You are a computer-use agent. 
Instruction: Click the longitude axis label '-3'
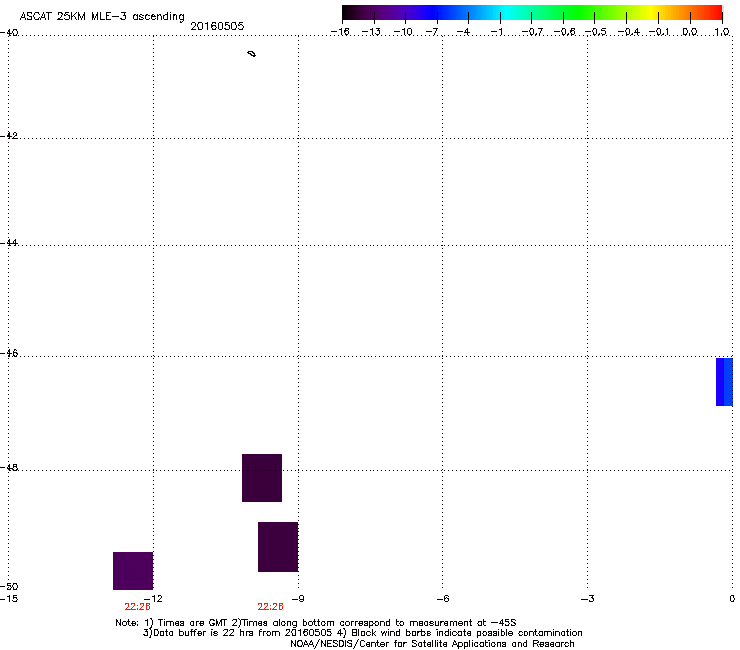tap(588, 599)
